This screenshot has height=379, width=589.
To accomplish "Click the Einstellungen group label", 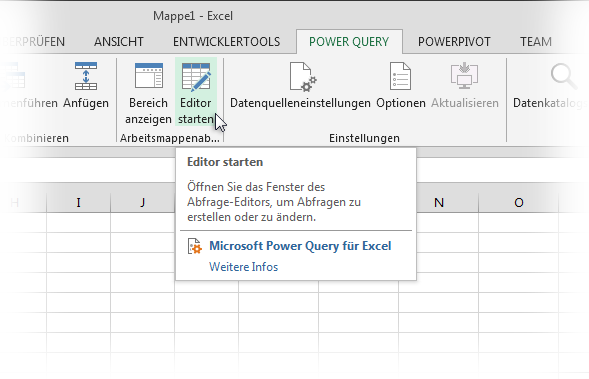I will pyautogui.click(x=364, y=138).
